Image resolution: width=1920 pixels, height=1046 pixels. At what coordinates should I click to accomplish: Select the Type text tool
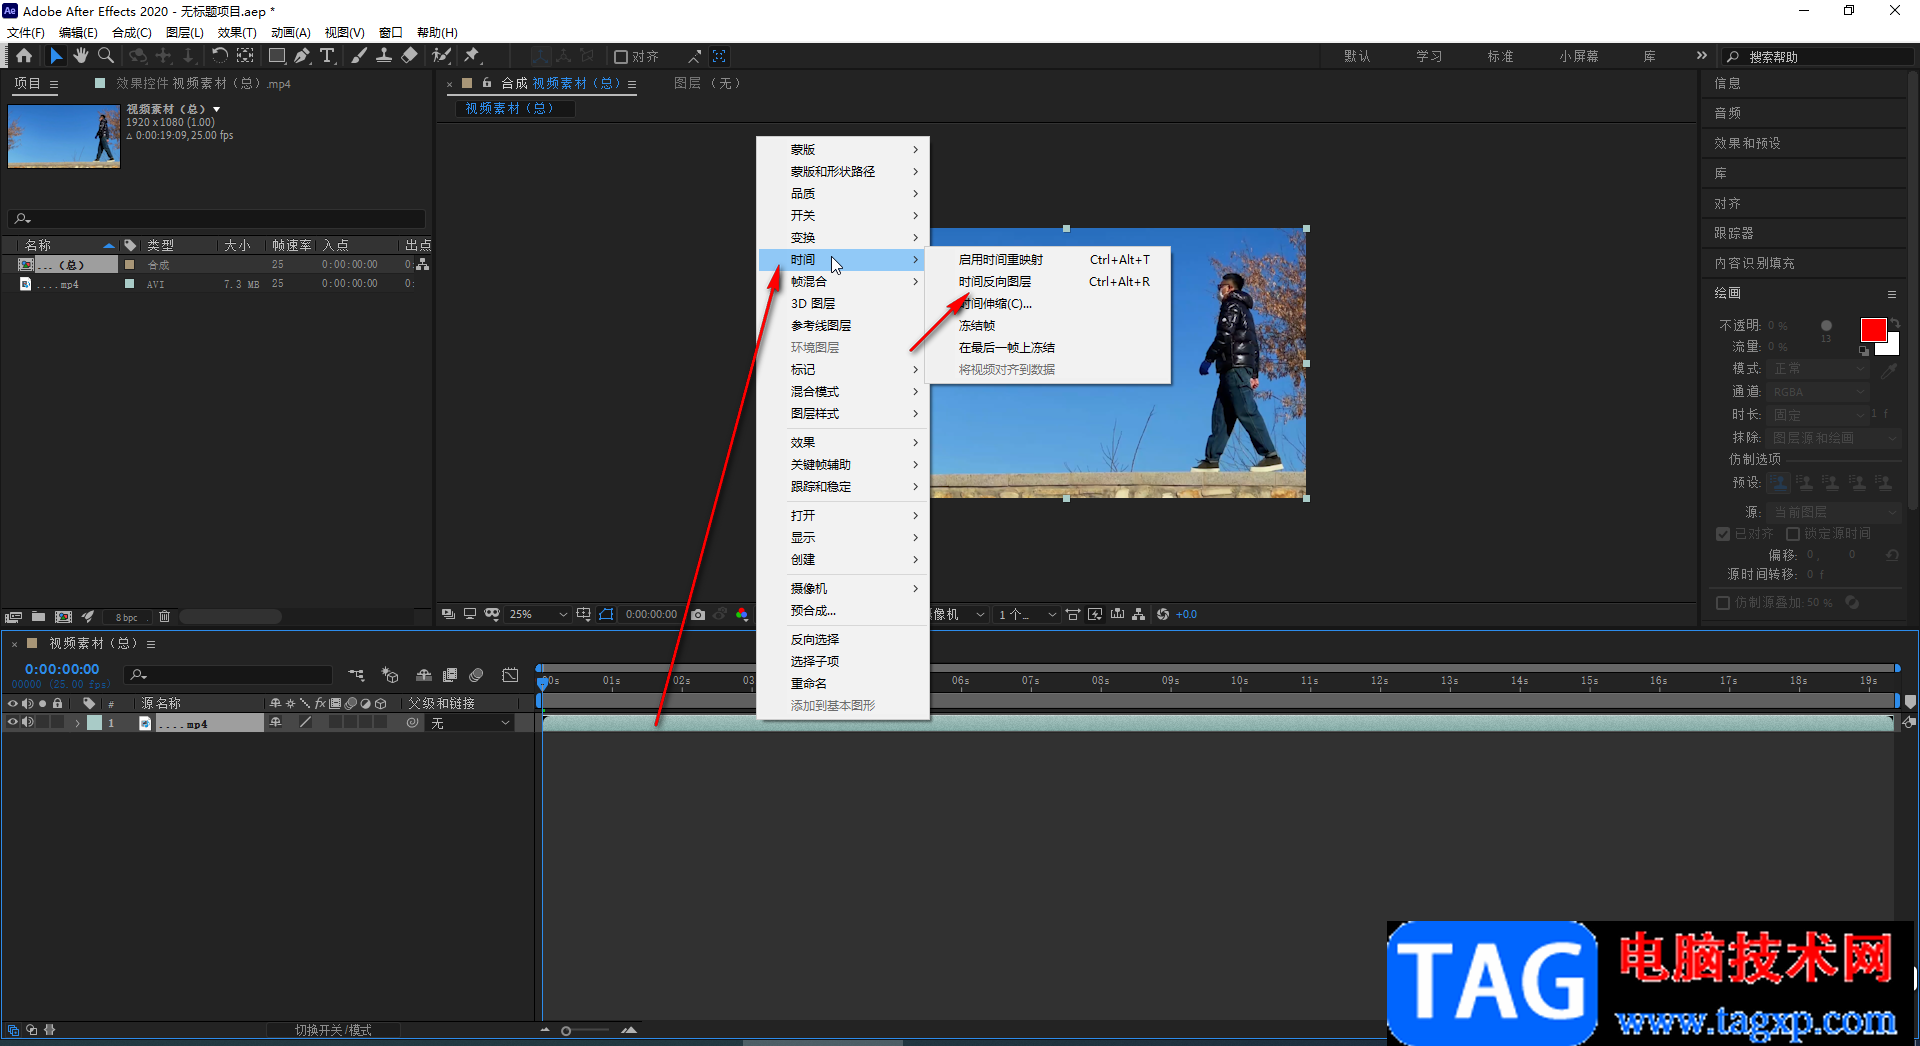tap(327, 56)
